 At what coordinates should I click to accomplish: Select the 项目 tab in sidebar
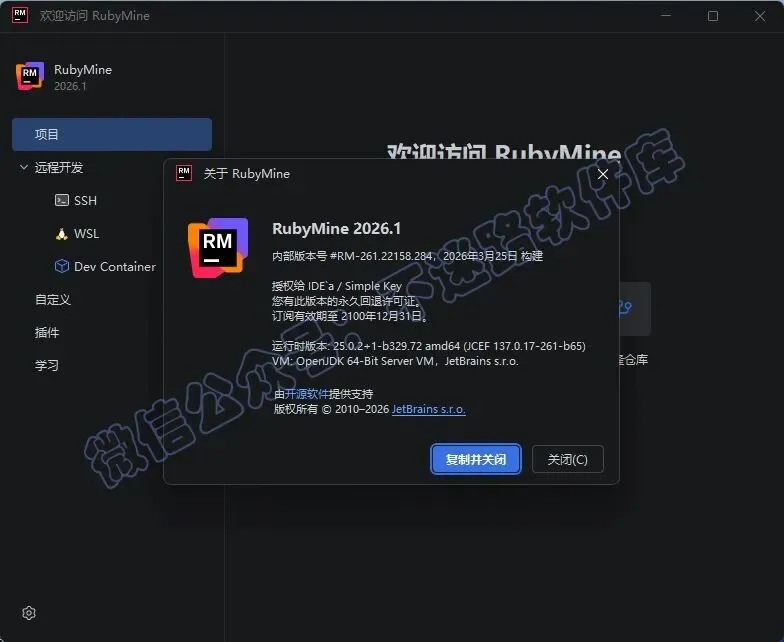(x=112, y=134)
